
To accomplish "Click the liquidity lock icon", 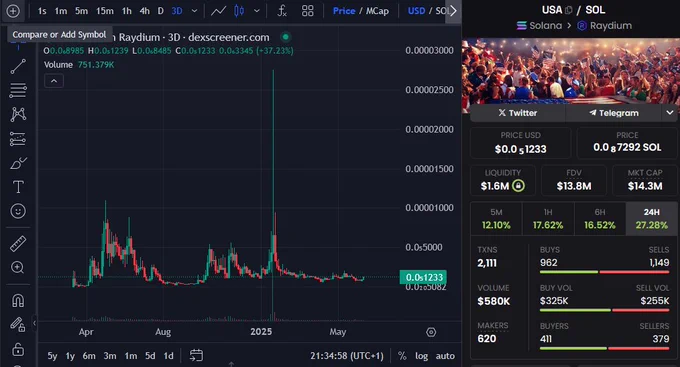I will tap(518, 186).
